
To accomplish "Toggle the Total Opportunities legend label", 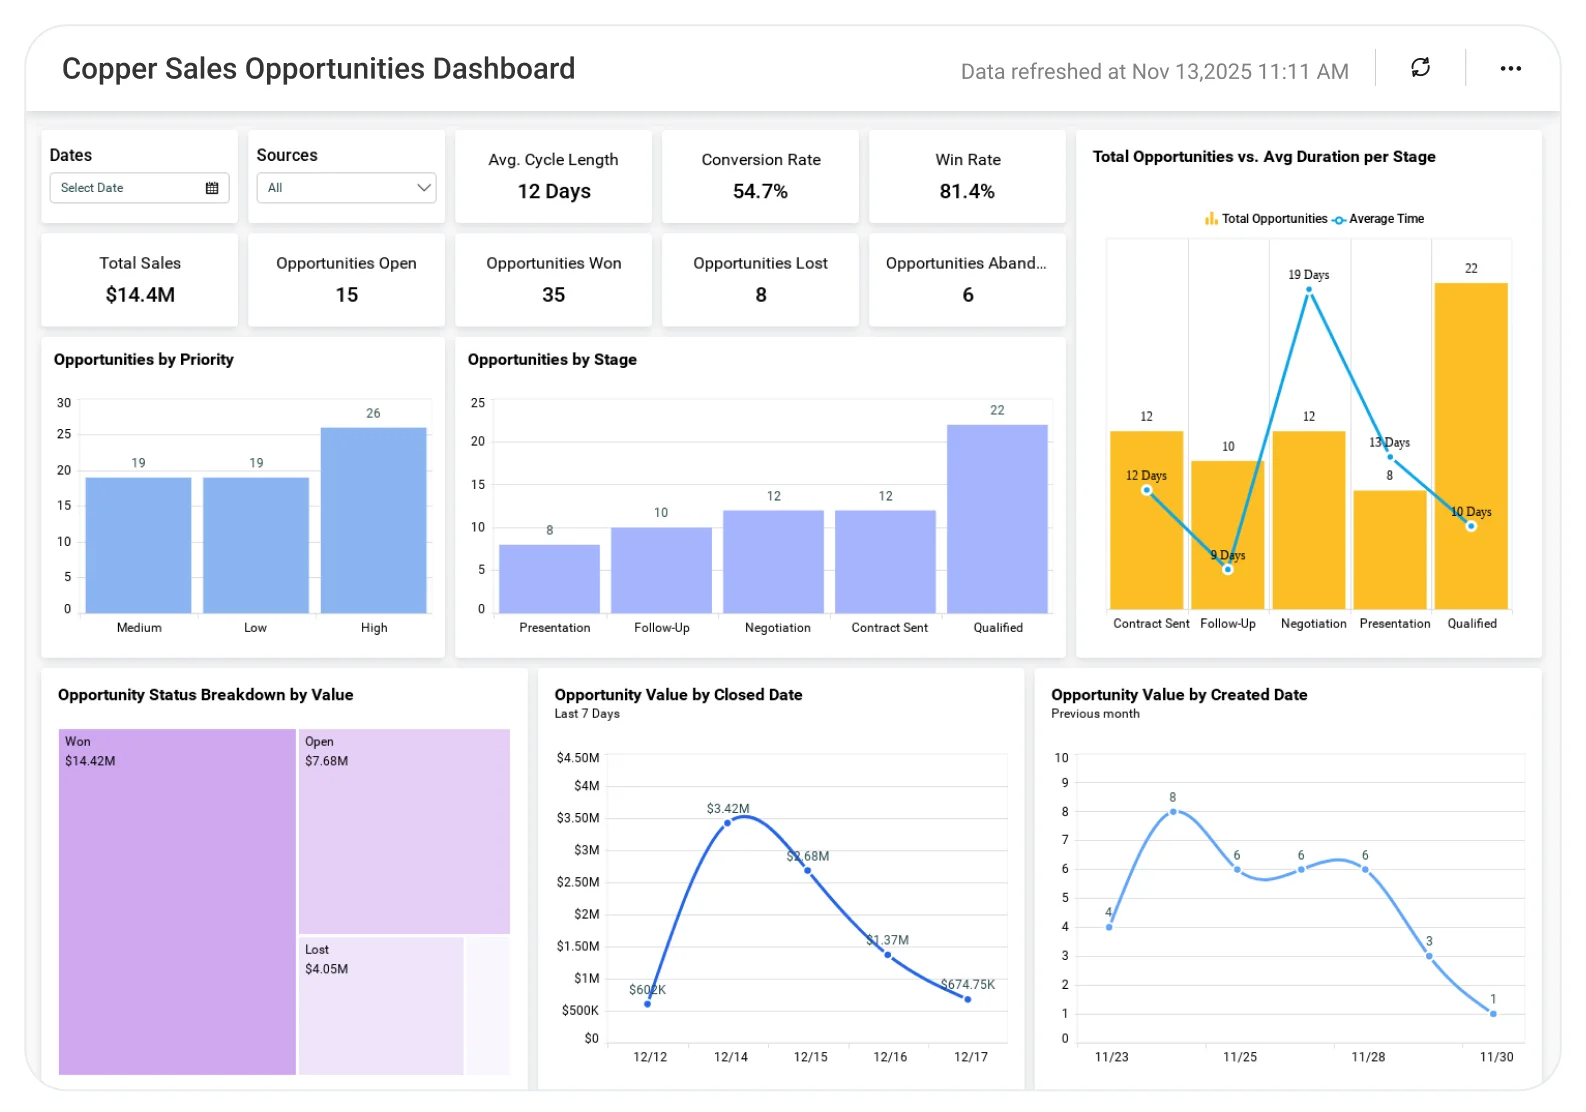I will pos(1274,219).
